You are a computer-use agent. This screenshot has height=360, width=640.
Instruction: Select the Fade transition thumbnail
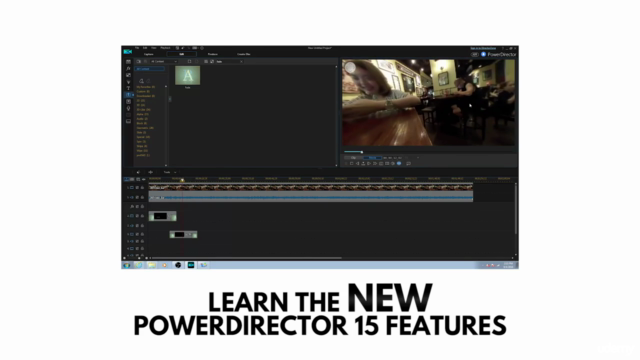[x=188, y=76]
